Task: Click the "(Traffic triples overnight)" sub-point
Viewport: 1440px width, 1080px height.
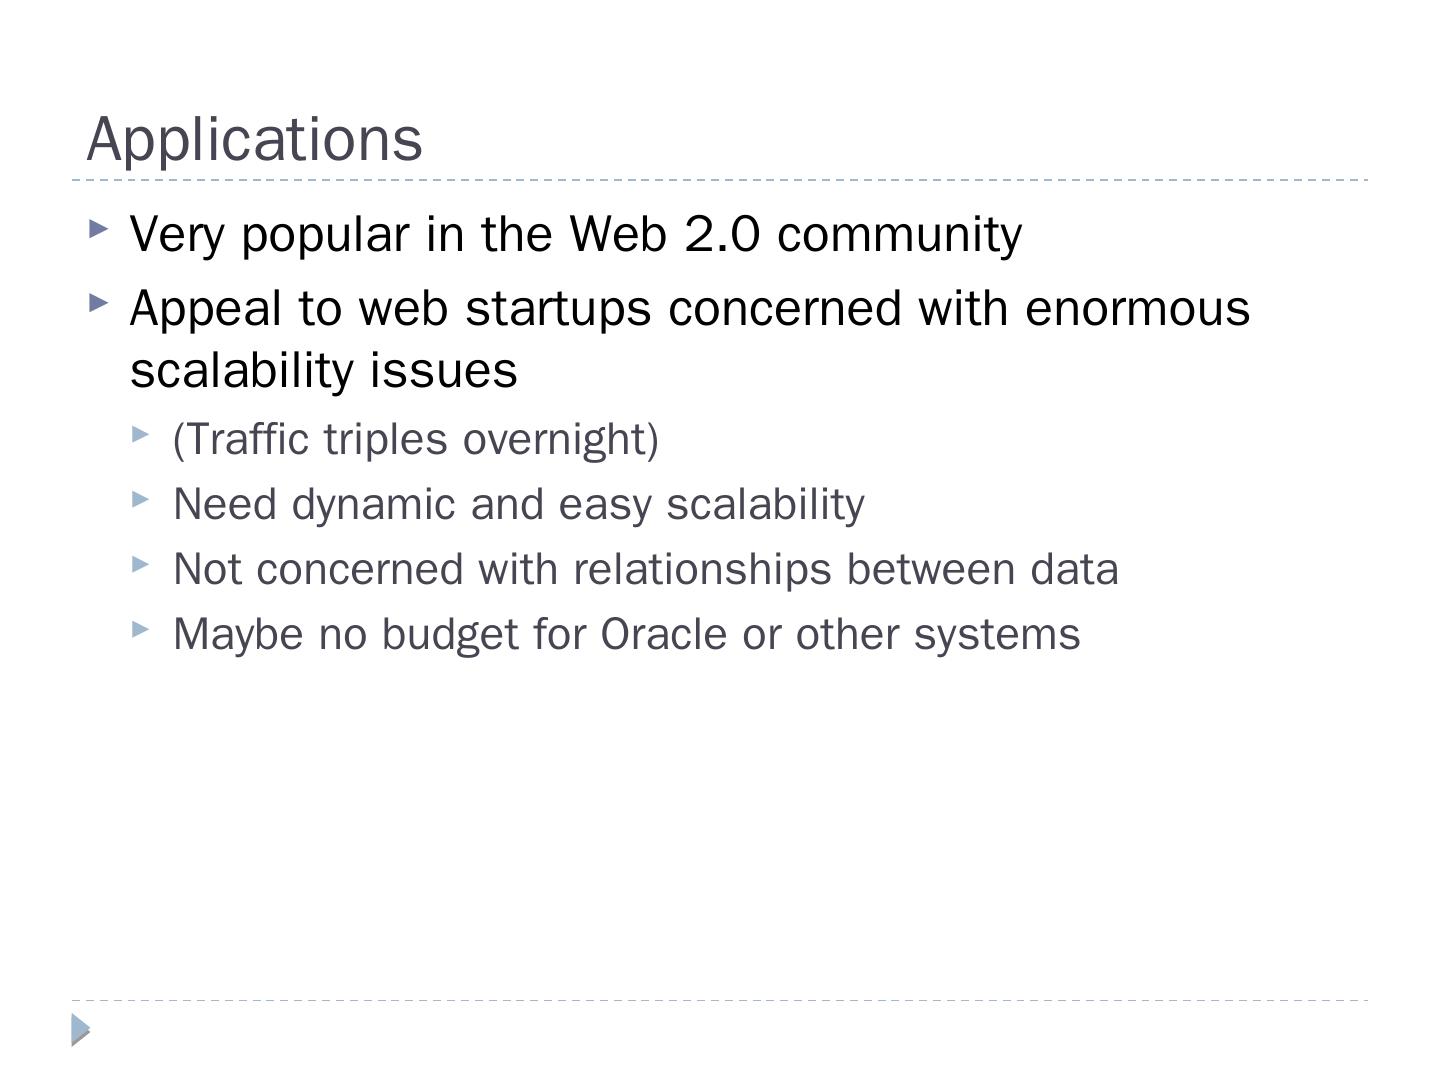Action: pyautogui.click(x=415, y=439)
